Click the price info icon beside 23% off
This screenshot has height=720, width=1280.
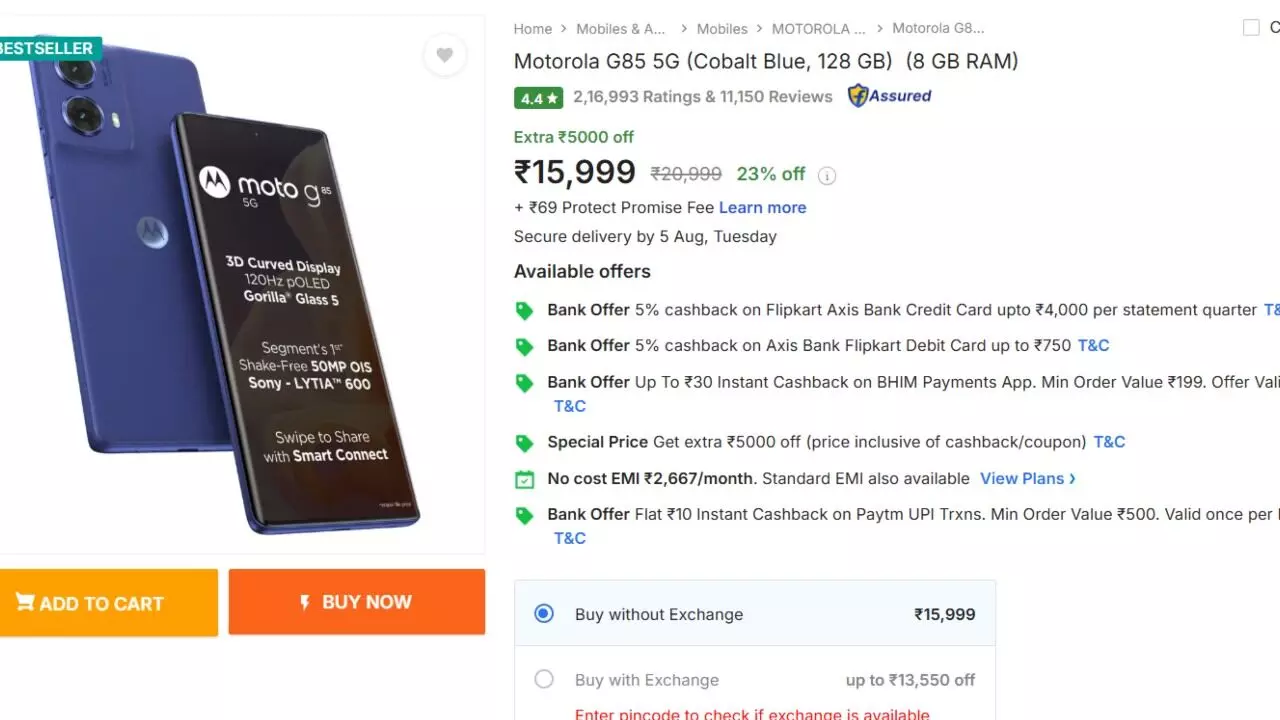pos(827,176)
